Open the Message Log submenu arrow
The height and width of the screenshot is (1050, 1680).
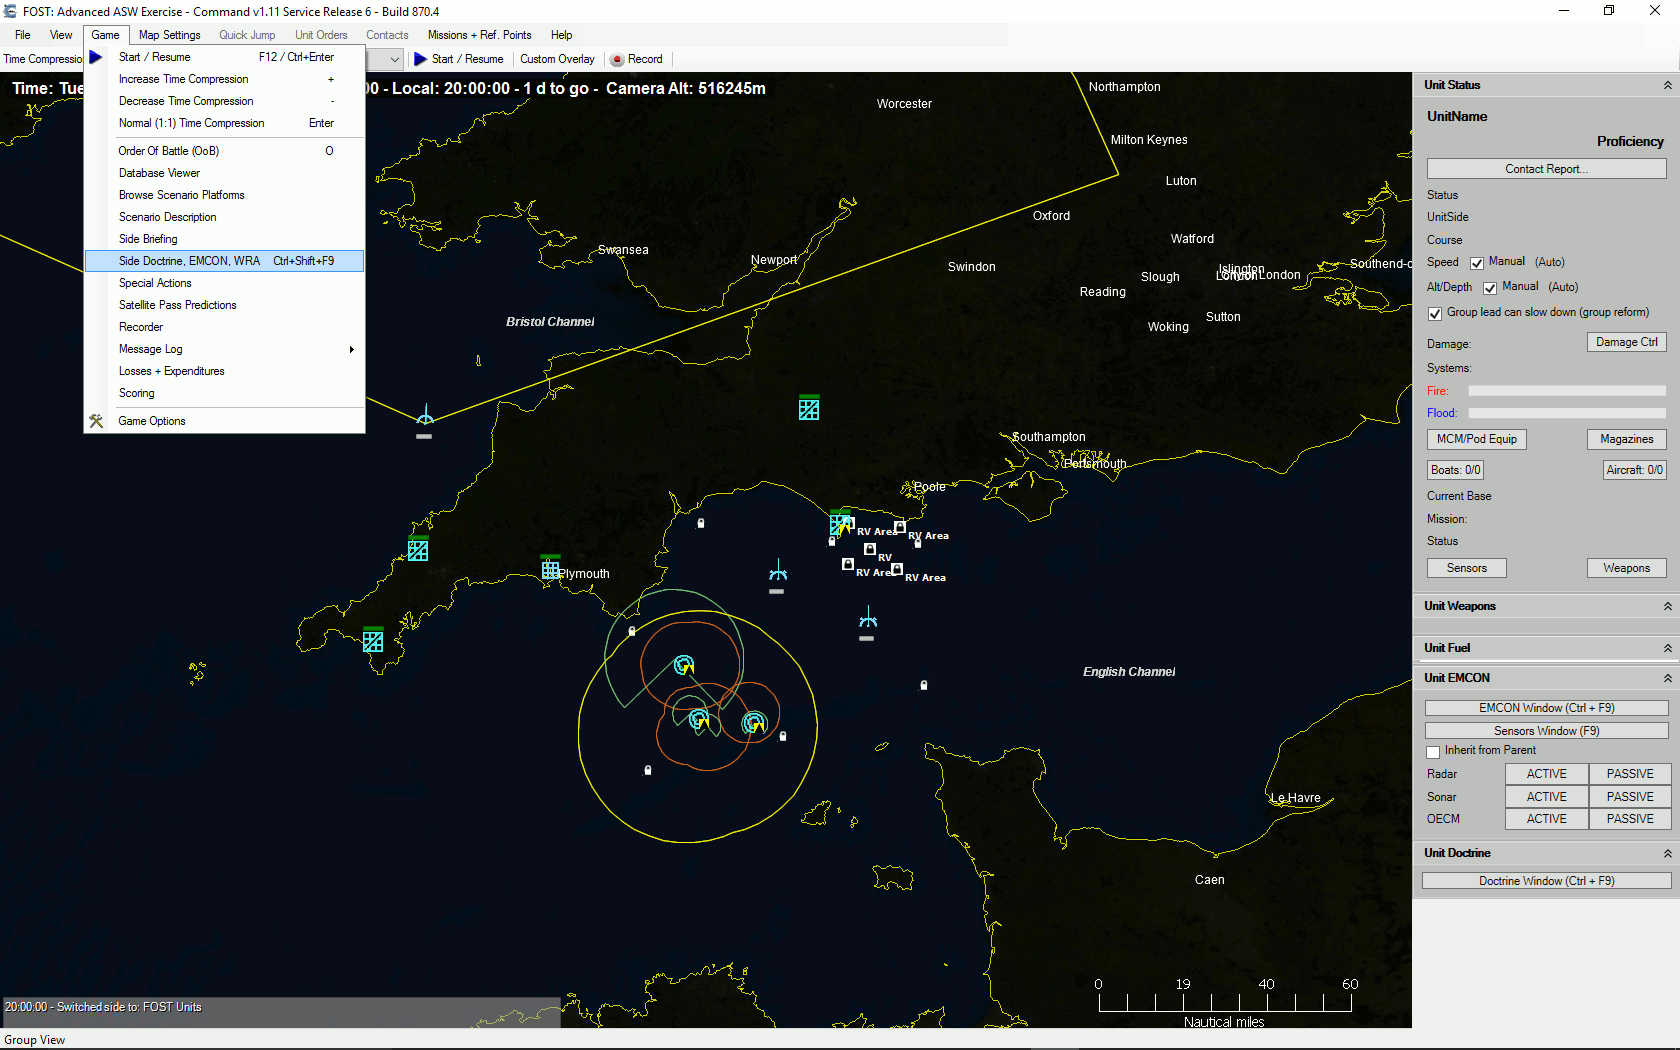(x=351, y=349)
